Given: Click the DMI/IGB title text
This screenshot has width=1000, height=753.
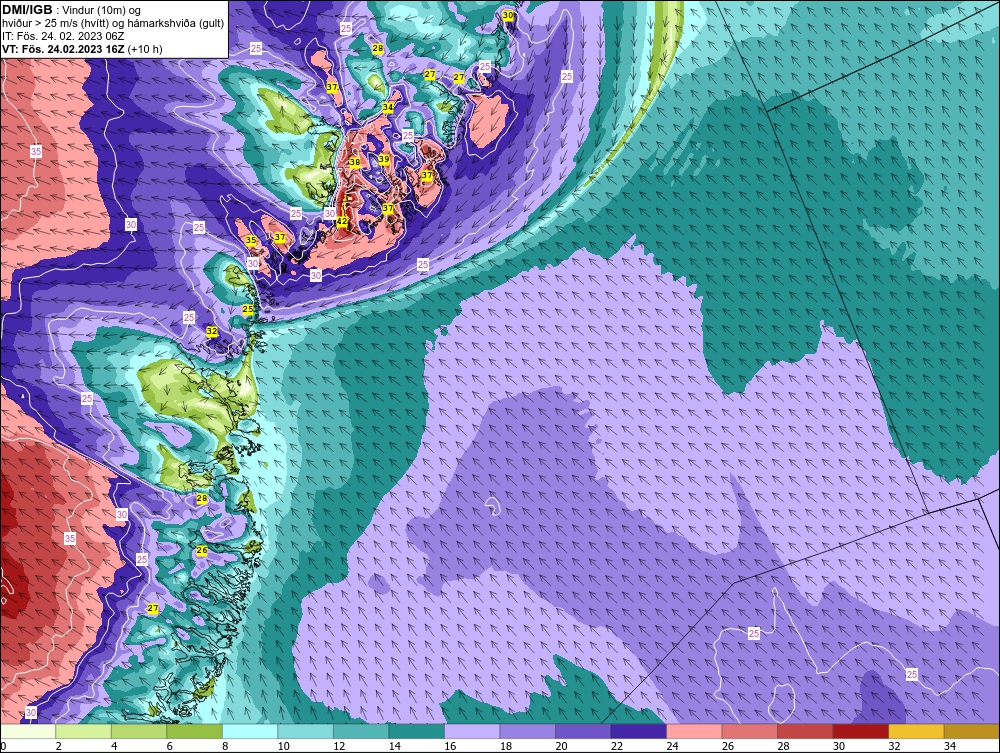Looking at the screenshot, I should (x=27, y=10).
